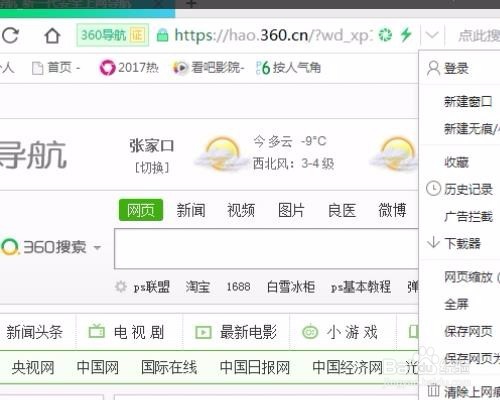This screenshot has width=500, height=400.
Task: Select 全屏 in the menu
Action: tap(456, 304)
